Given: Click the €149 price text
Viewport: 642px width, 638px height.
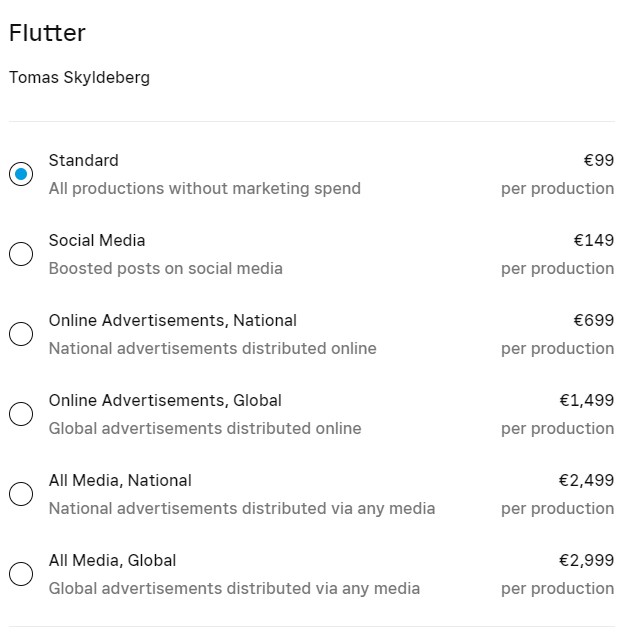Looking at the screenshot, I should 594,240.
